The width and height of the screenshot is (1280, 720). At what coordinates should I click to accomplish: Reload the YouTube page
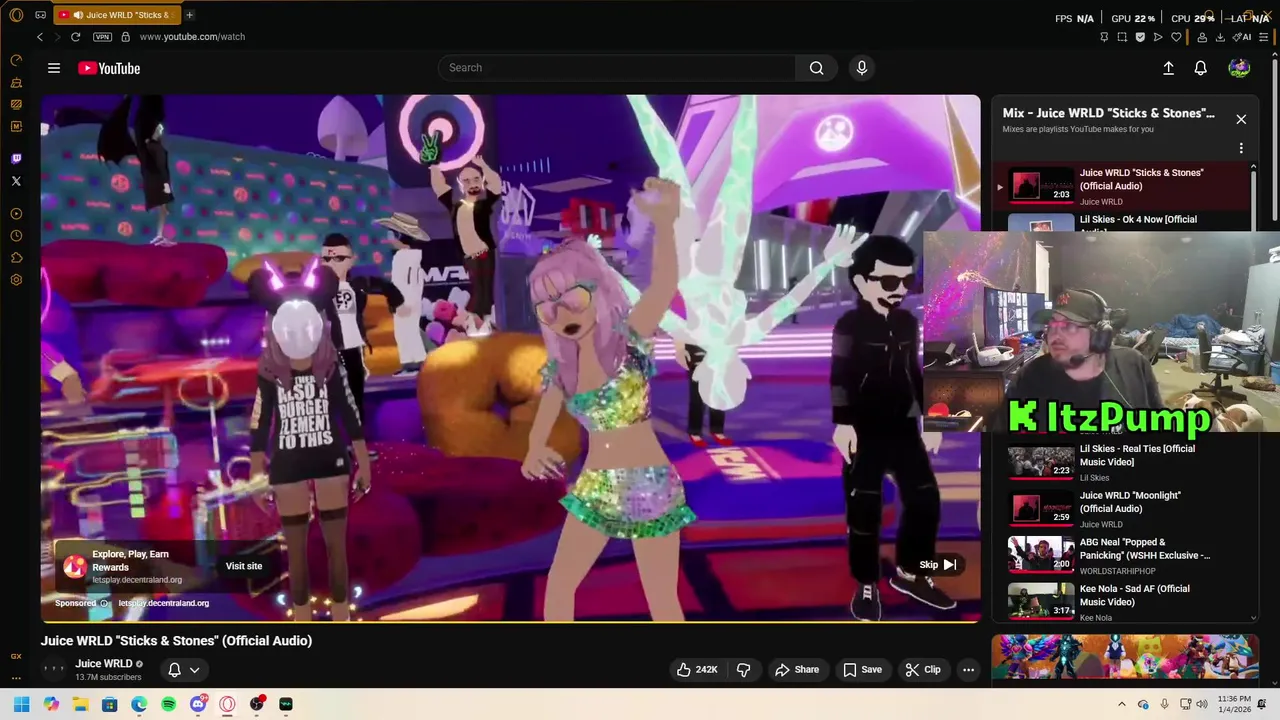[75, 37]
